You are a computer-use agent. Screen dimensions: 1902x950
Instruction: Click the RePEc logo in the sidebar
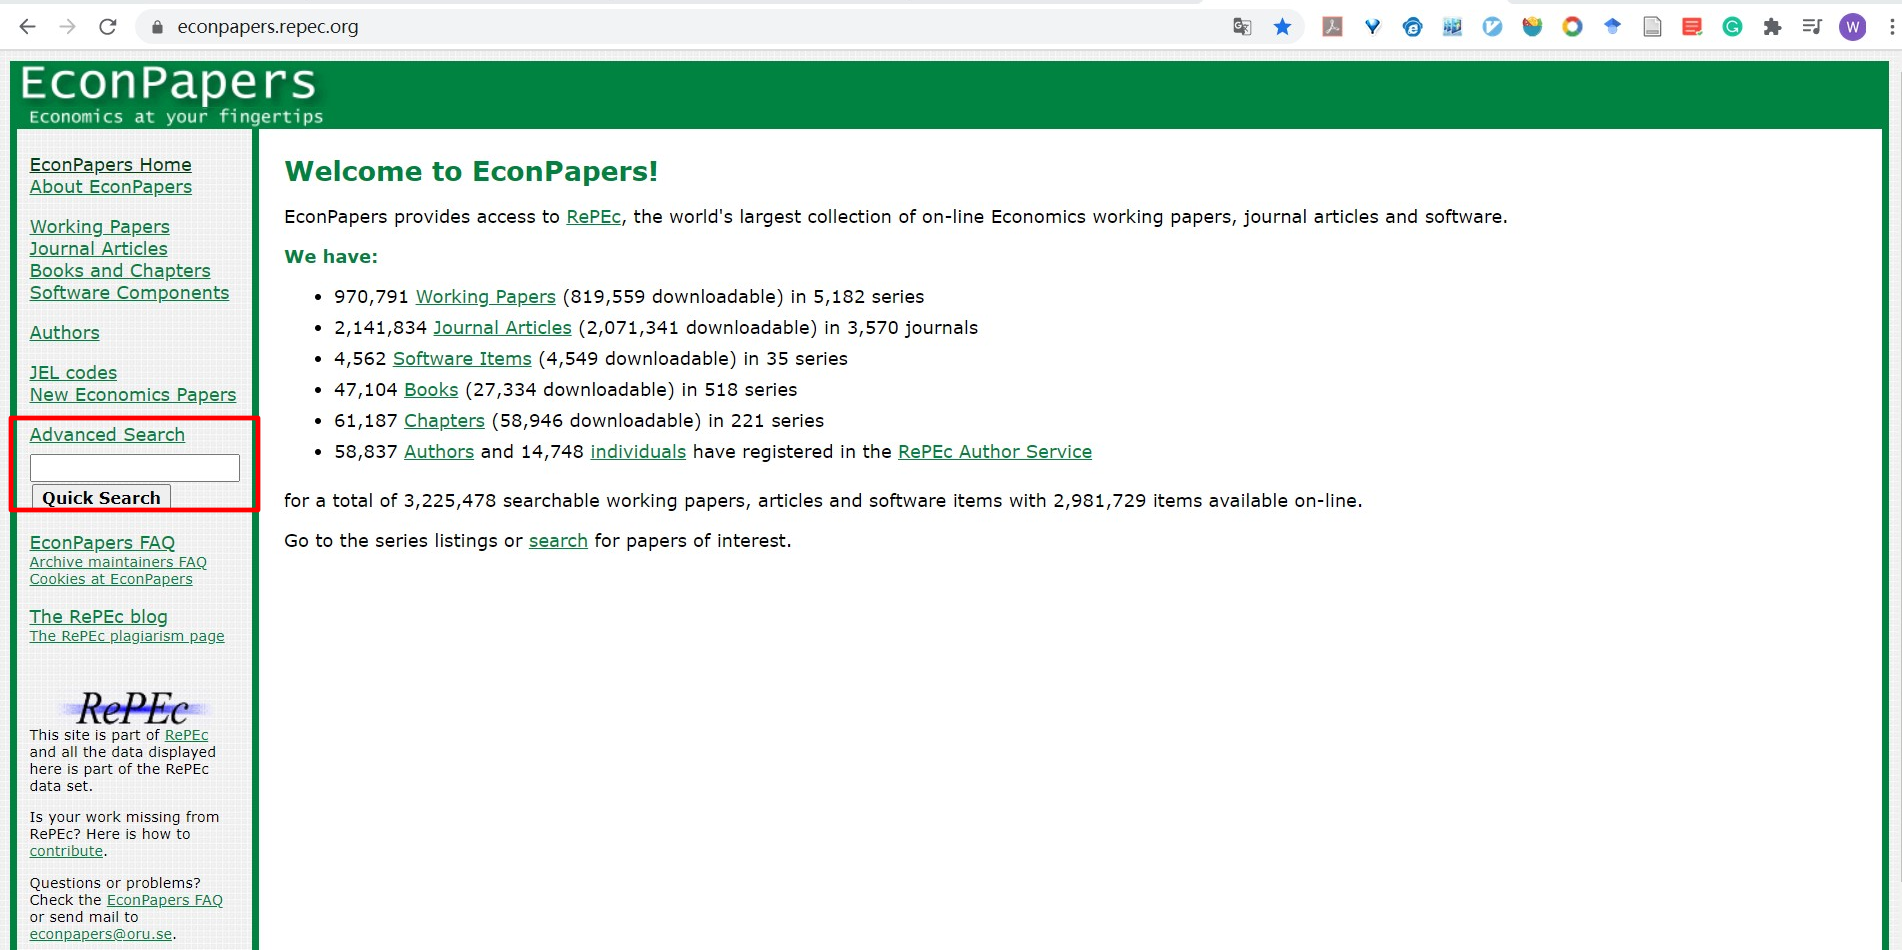point(134,709)
